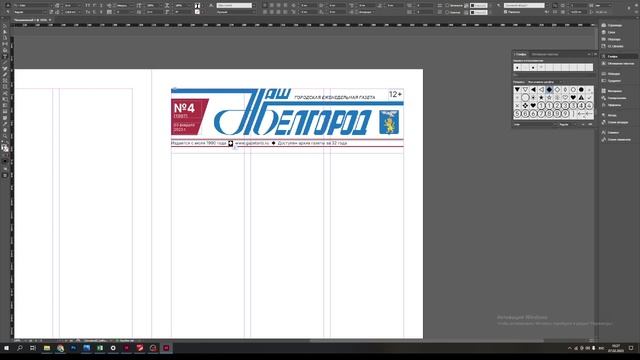Toggle the upper checkbox beside the color swatches
640x360 pixels.
click(x=447, y=5)
